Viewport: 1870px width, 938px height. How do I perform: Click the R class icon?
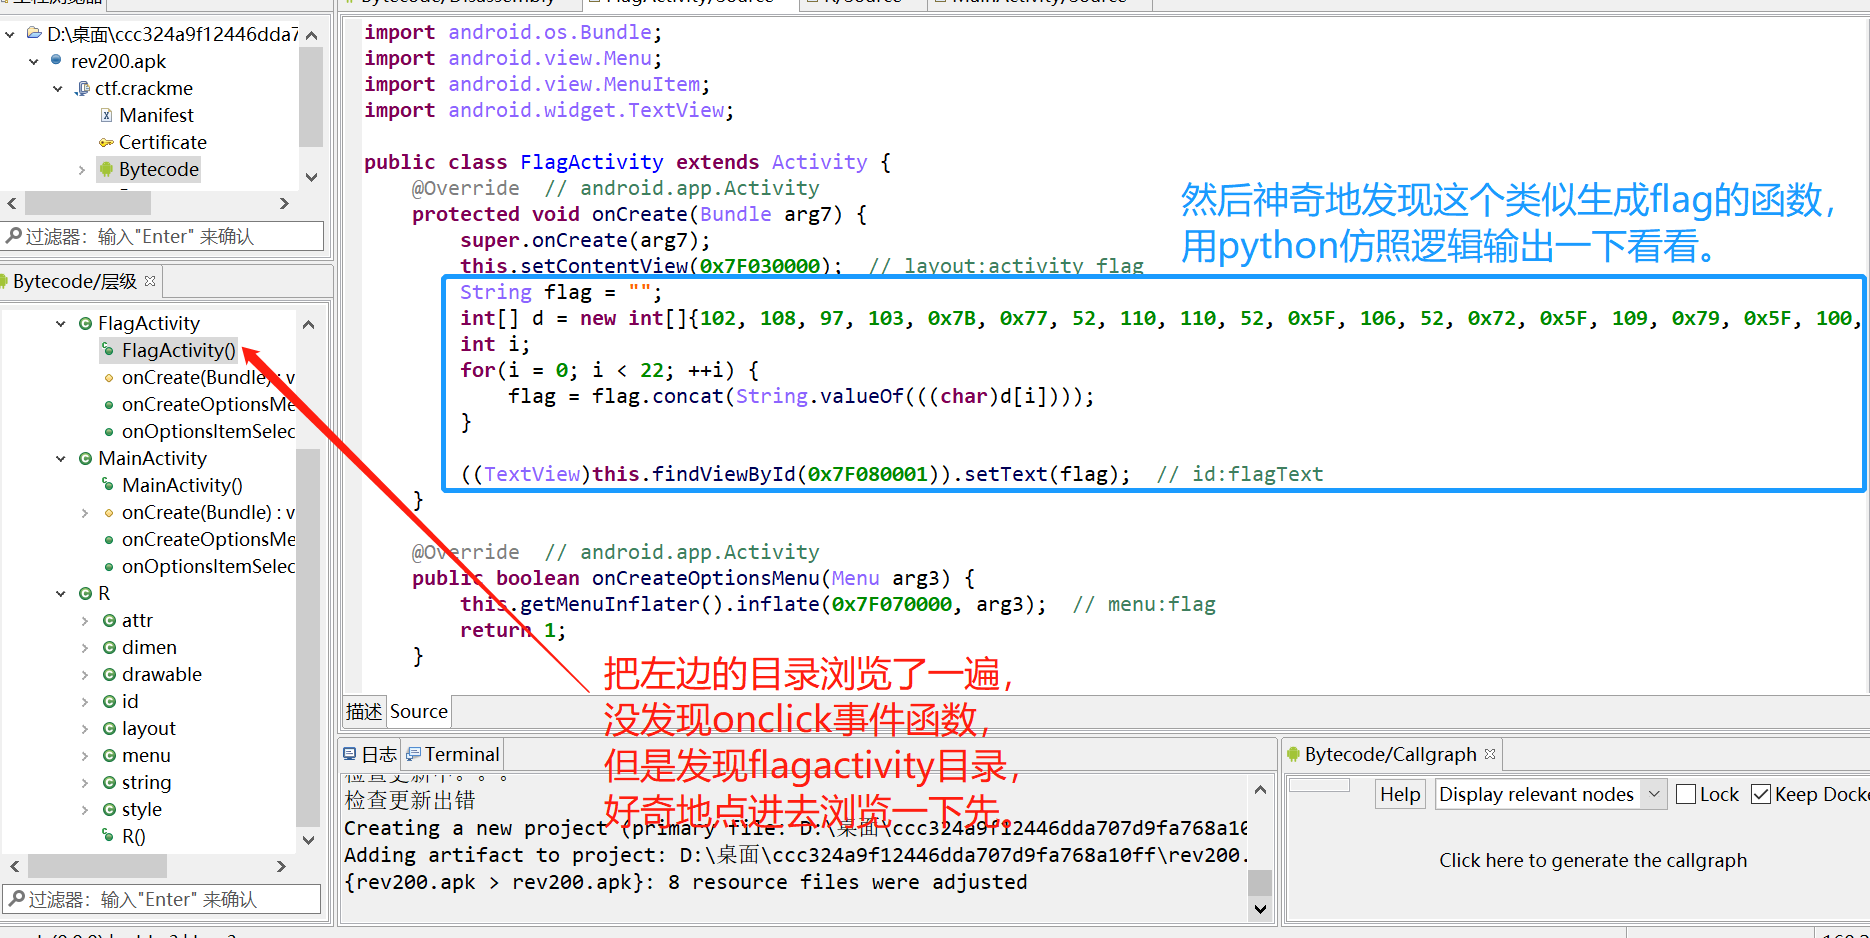[85, 593]
